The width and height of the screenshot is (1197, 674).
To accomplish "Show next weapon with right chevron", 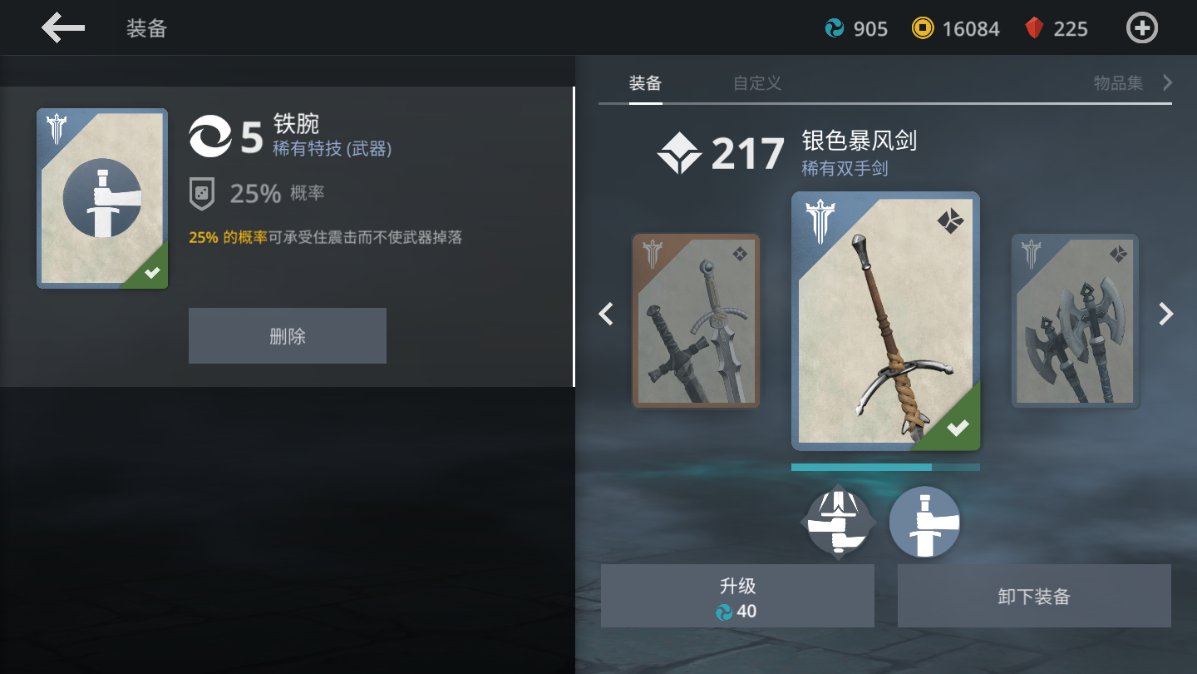I will pyautogui.click(x=1166, y=314).
